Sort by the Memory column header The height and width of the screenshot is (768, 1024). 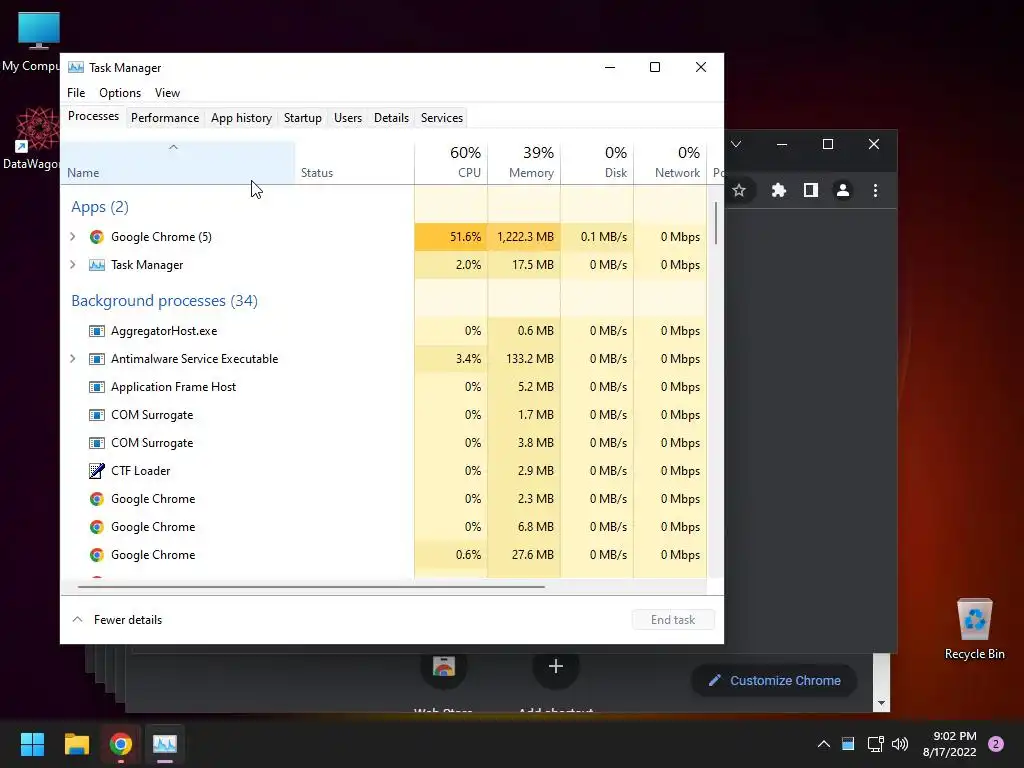click(524, 162)
